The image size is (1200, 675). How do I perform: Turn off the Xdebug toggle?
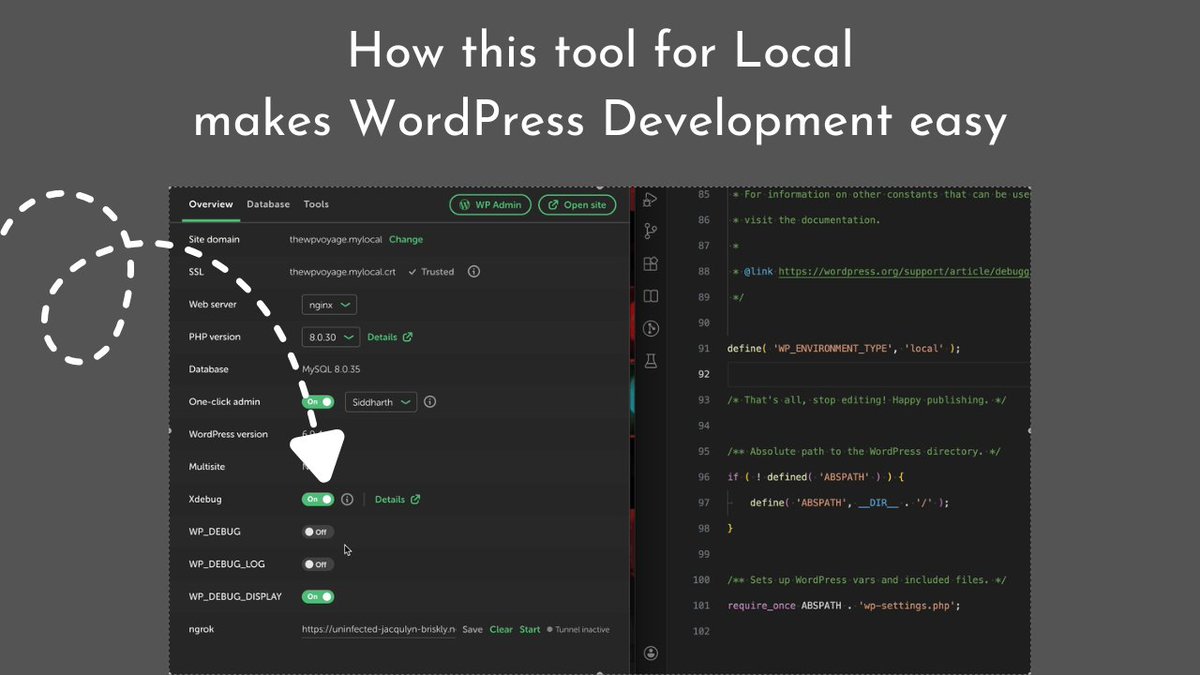[x=318, y=499]
